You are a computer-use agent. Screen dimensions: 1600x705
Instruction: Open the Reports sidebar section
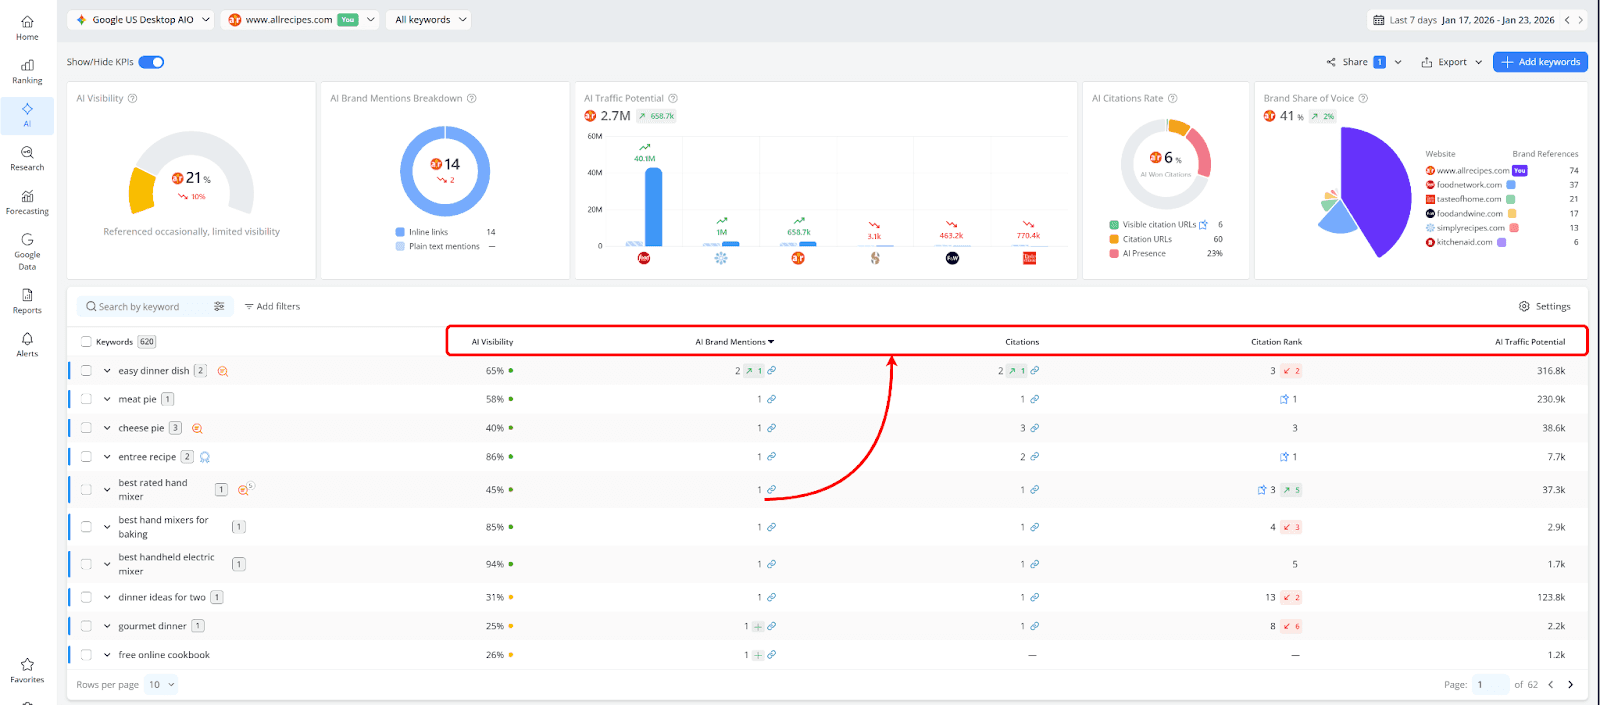point(27,301)
